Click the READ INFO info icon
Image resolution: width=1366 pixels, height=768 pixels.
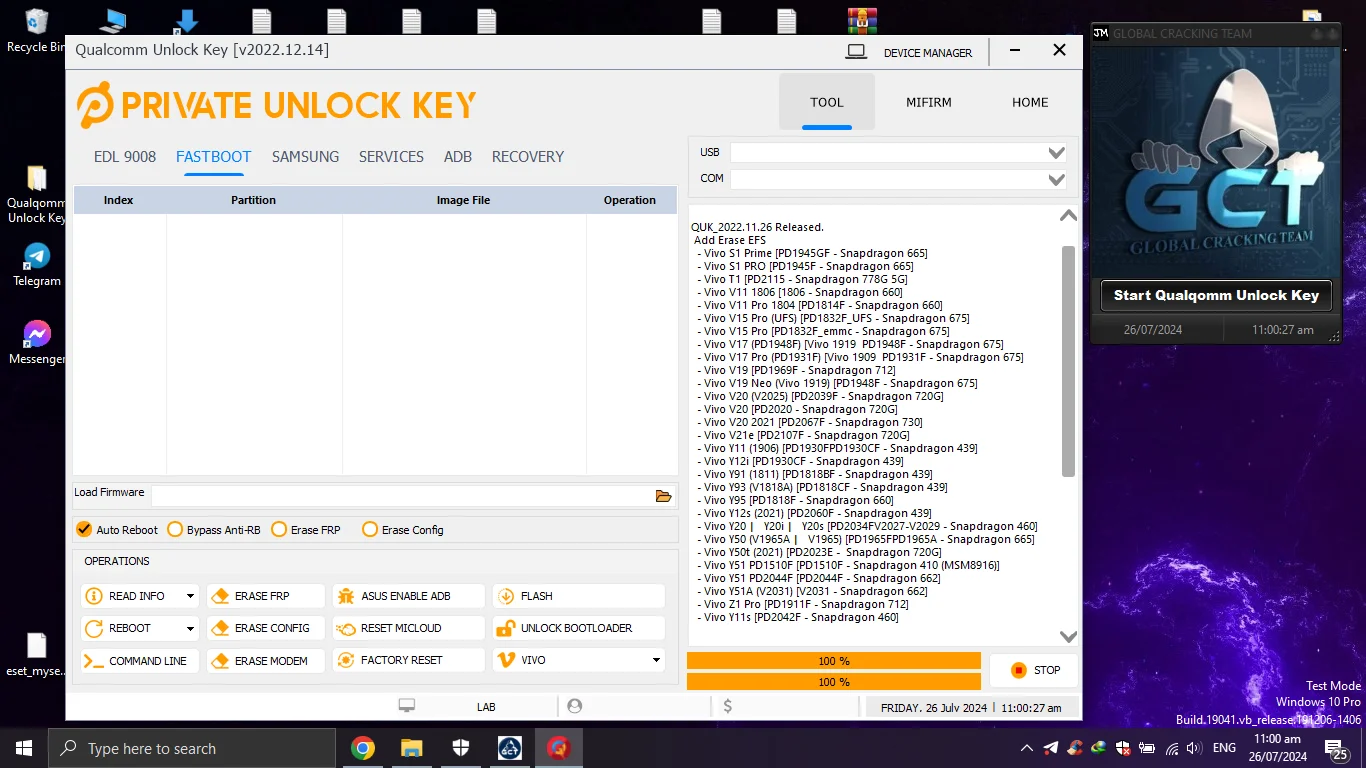click(94, 596)
